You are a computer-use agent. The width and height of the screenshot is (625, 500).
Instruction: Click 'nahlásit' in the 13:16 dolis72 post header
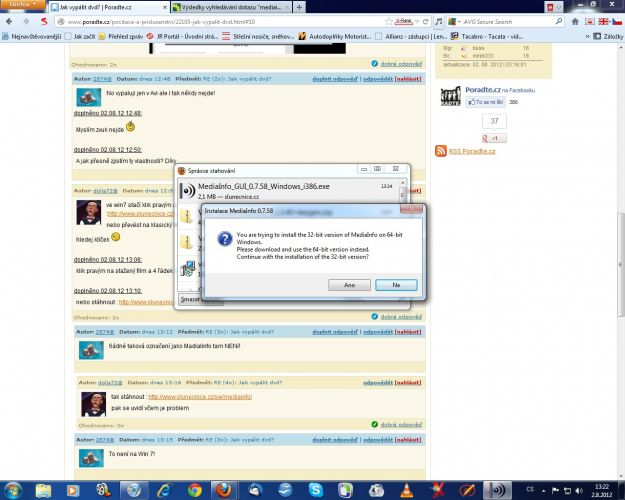(x=407, y=382)
